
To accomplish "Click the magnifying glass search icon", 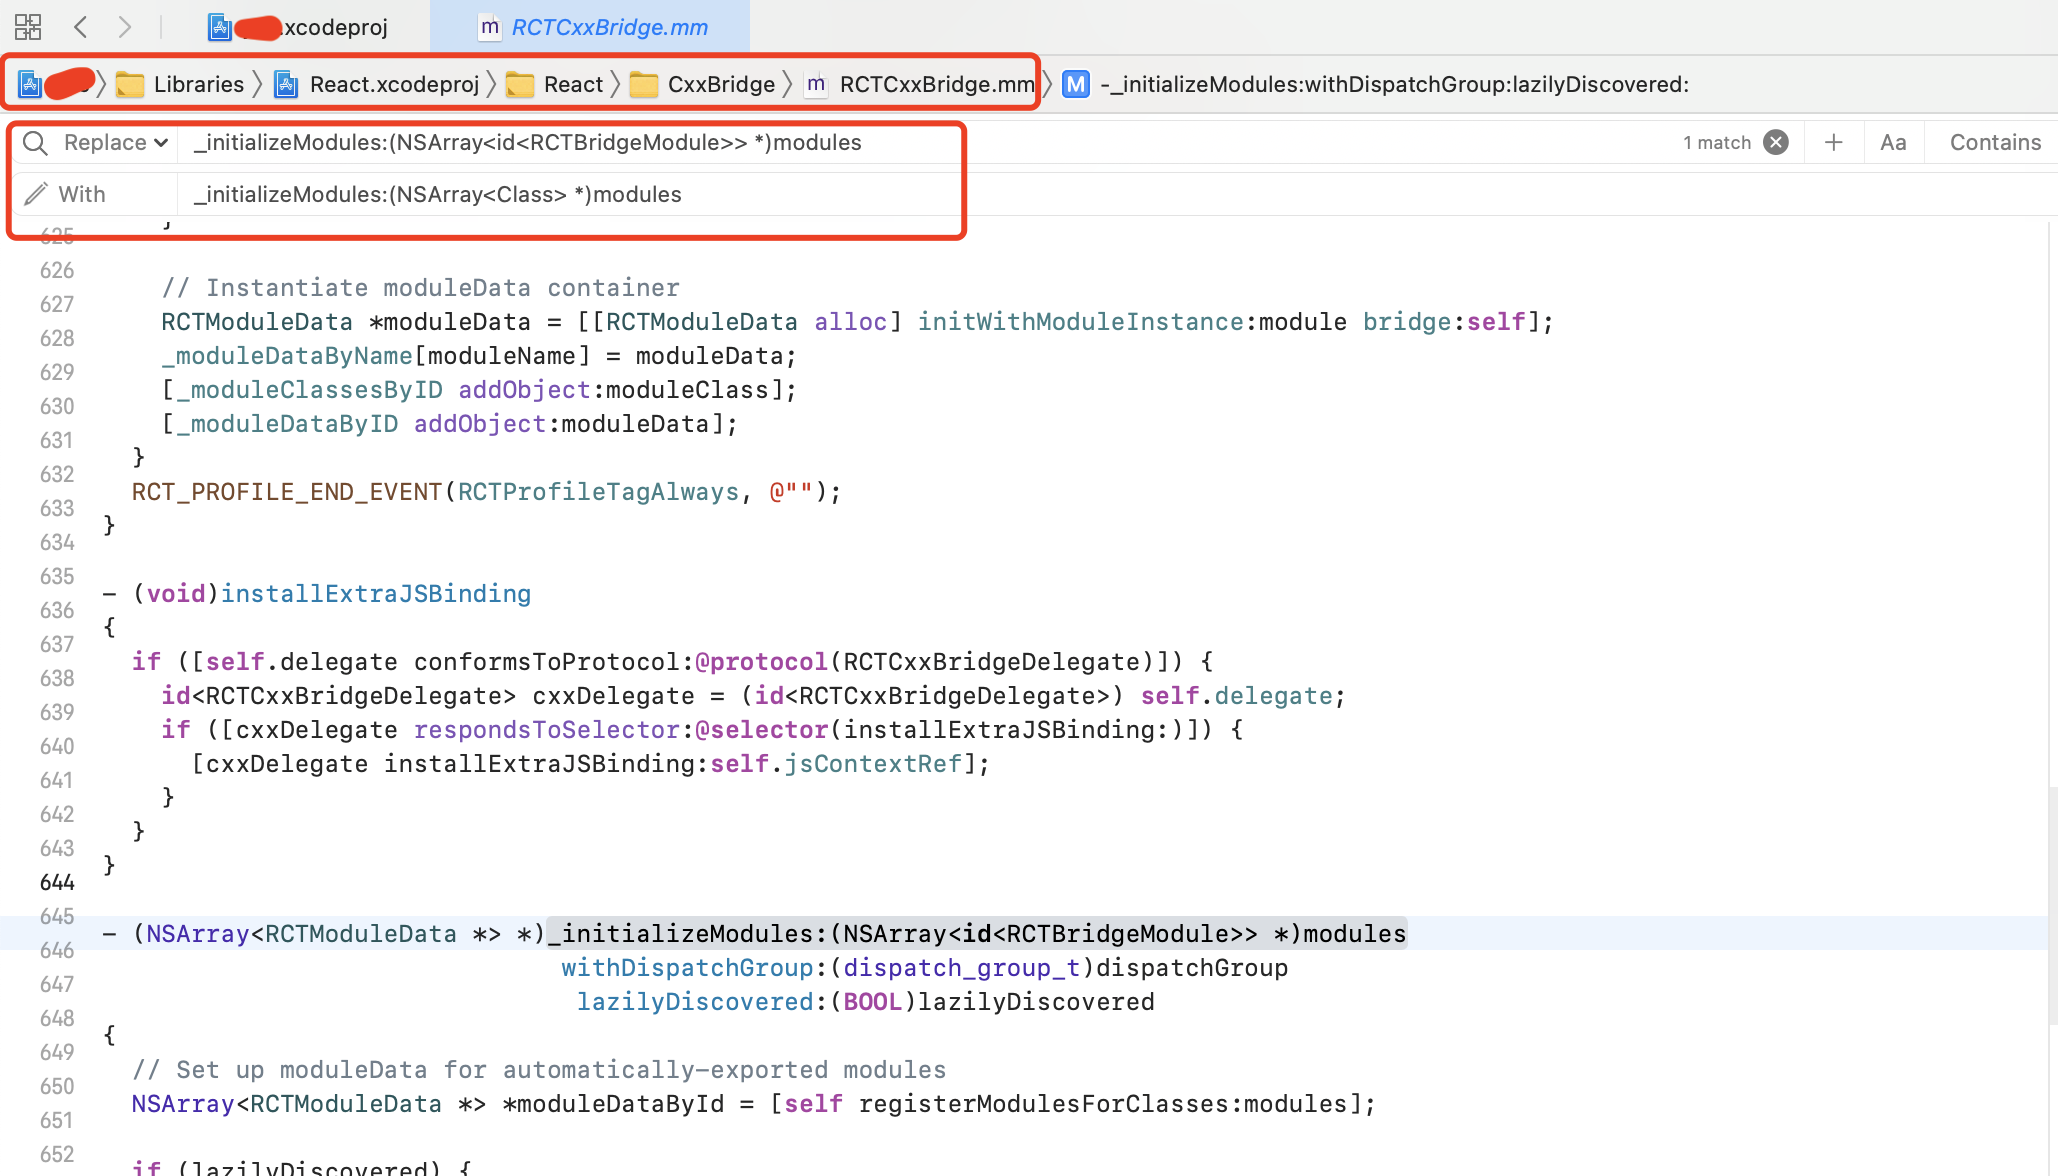I will (x=35, y=143).
